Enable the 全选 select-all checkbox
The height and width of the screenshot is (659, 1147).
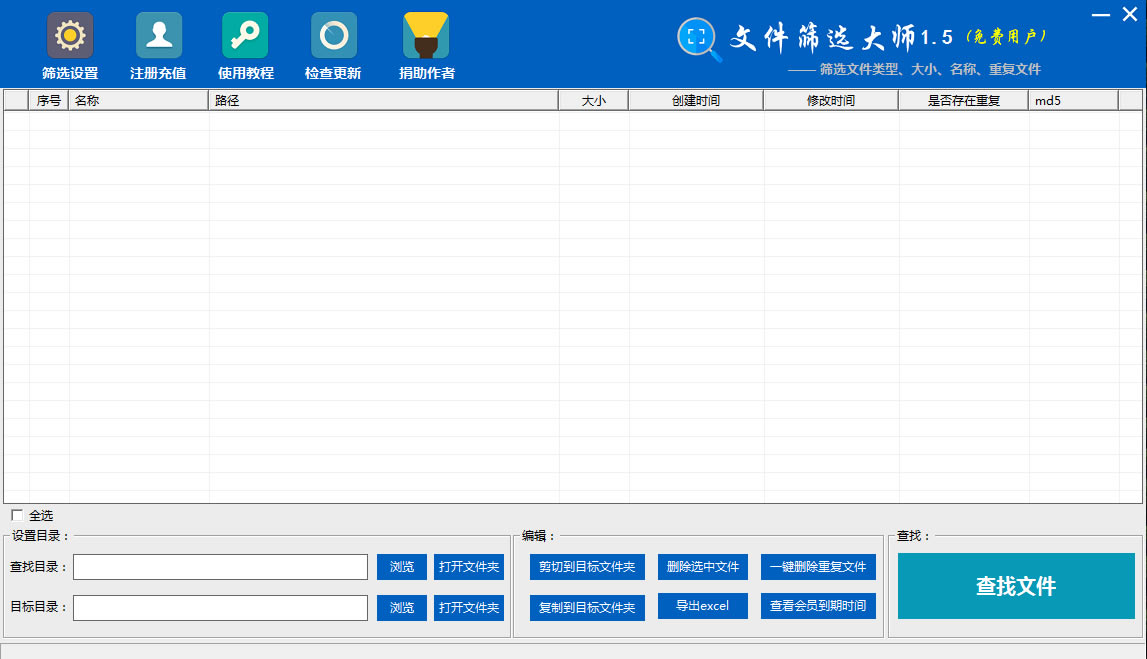pyautogui.click(x=17, y=514)
